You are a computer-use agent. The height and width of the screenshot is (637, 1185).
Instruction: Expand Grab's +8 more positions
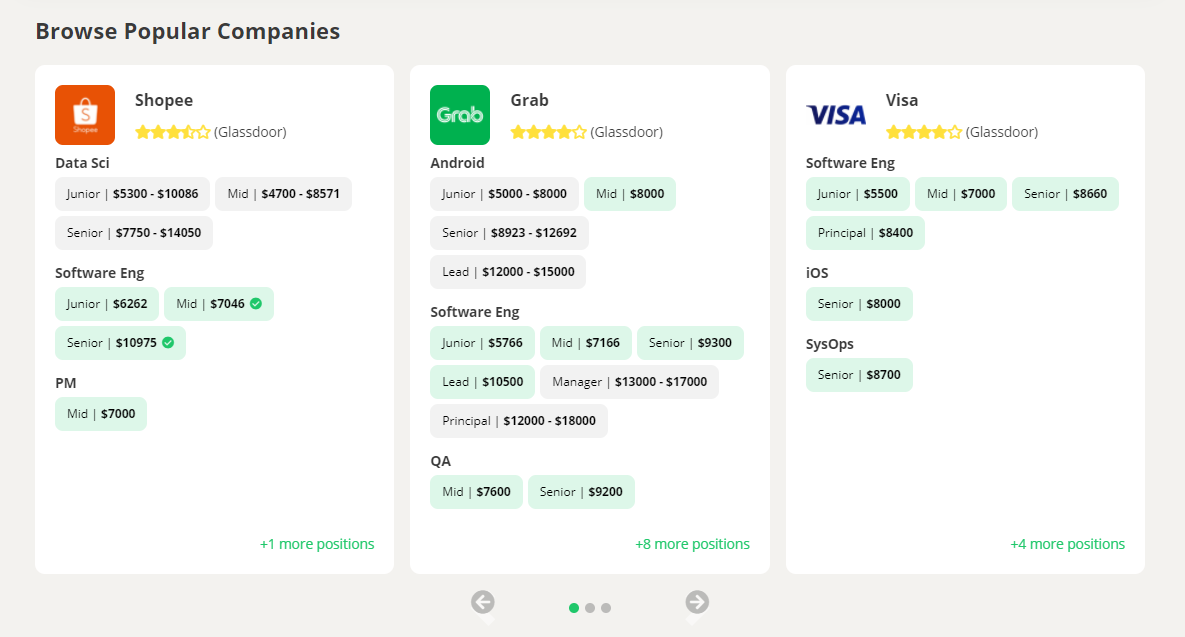tap(692, 543)
